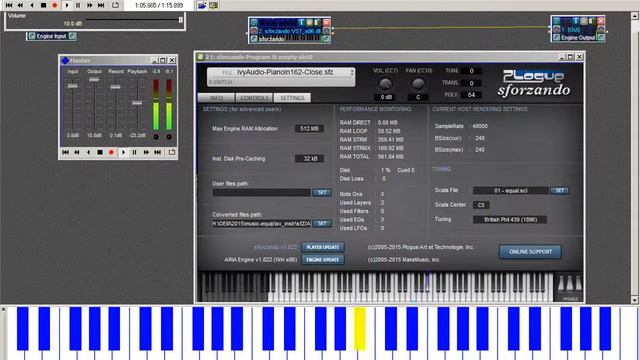640x360 pixels.
Task: Click the Engine Input node's right icon
Action: pos(72,36)
